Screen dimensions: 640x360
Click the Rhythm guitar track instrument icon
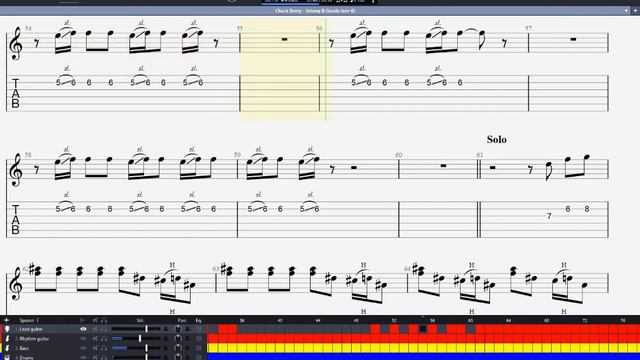pyautogui.click(x=7, y=338)
